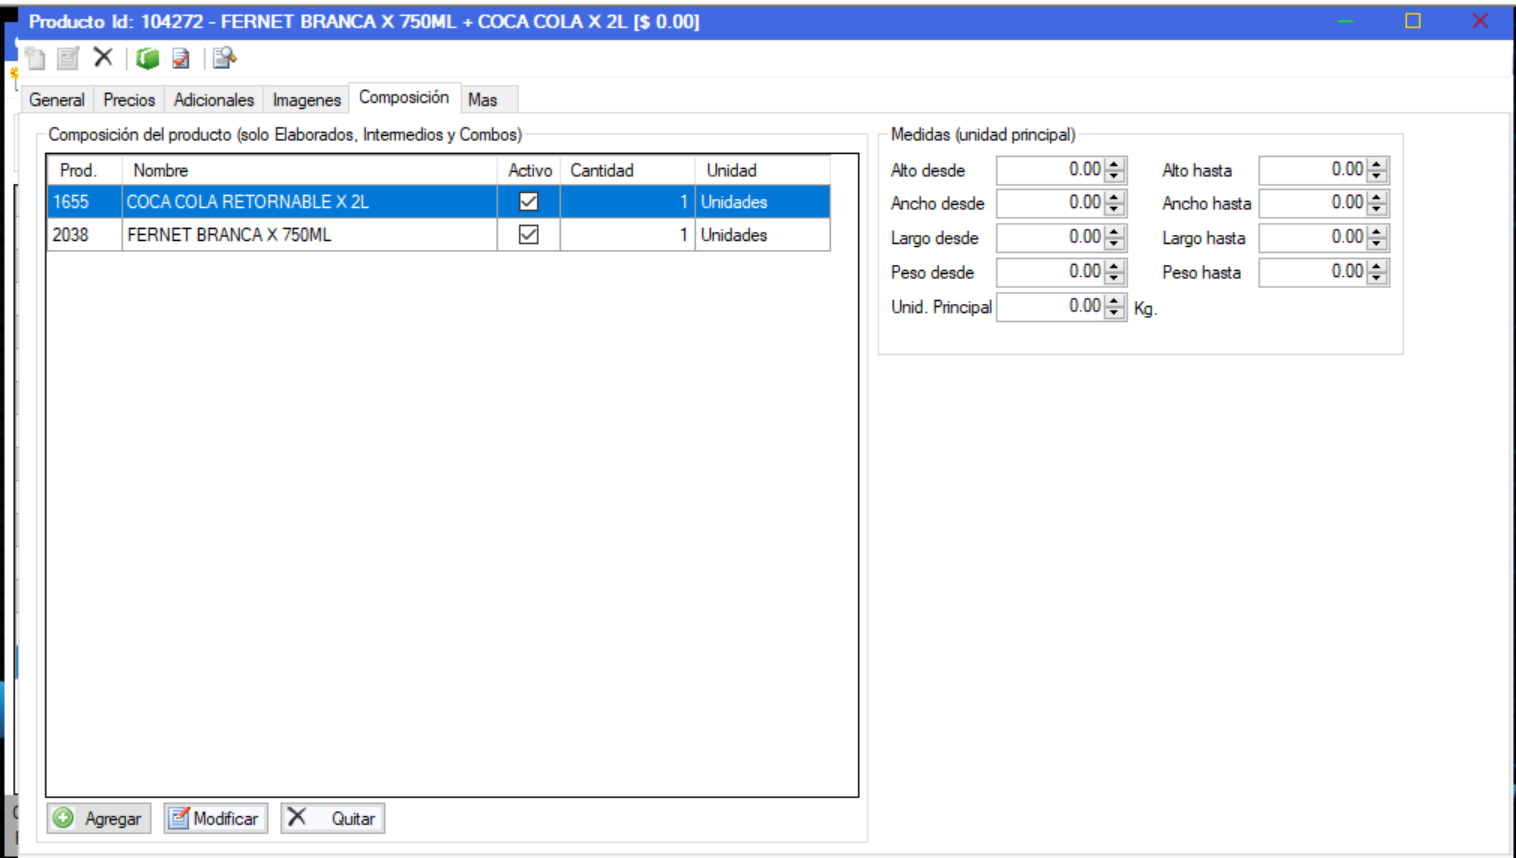
Task: Increase Alto desde value with up arrow
Action: coord(1115,164)
